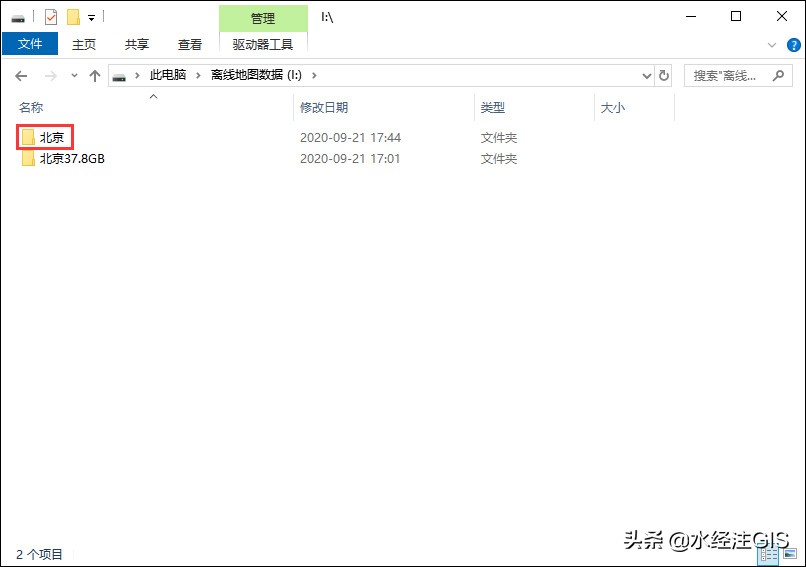Select the 北京 folder
This screenshot has height=567, width=806.
(x=52, y=137)
